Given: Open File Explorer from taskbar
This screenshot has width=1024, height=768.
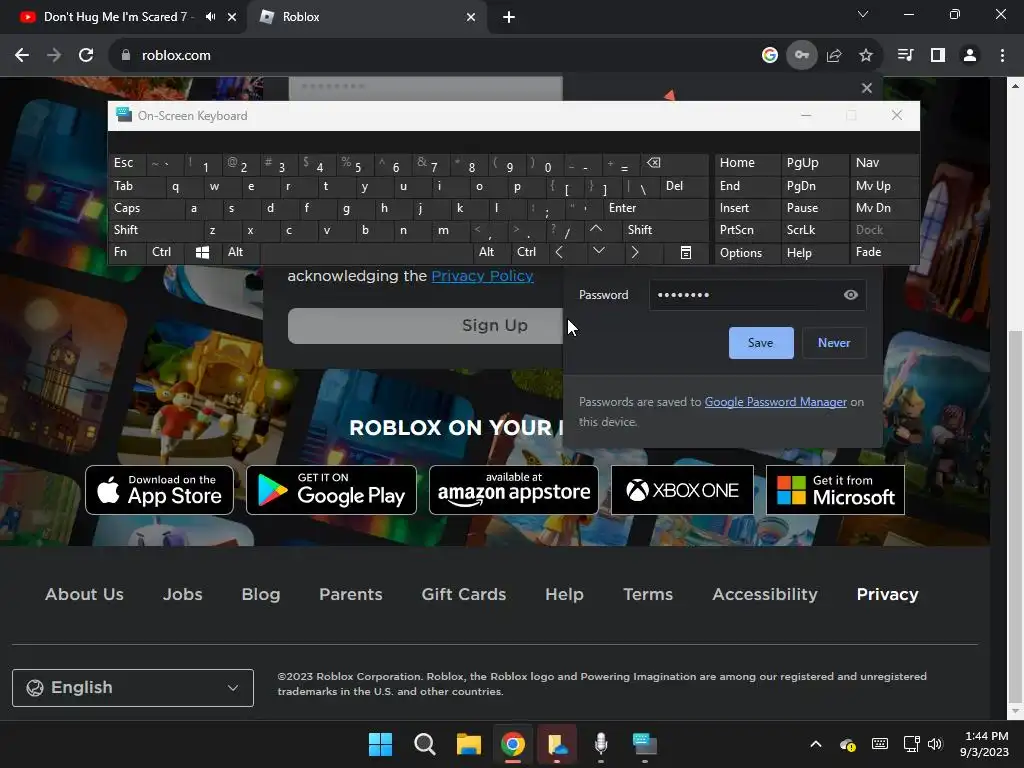Looking at the screenshot, I should pos(468,744).
